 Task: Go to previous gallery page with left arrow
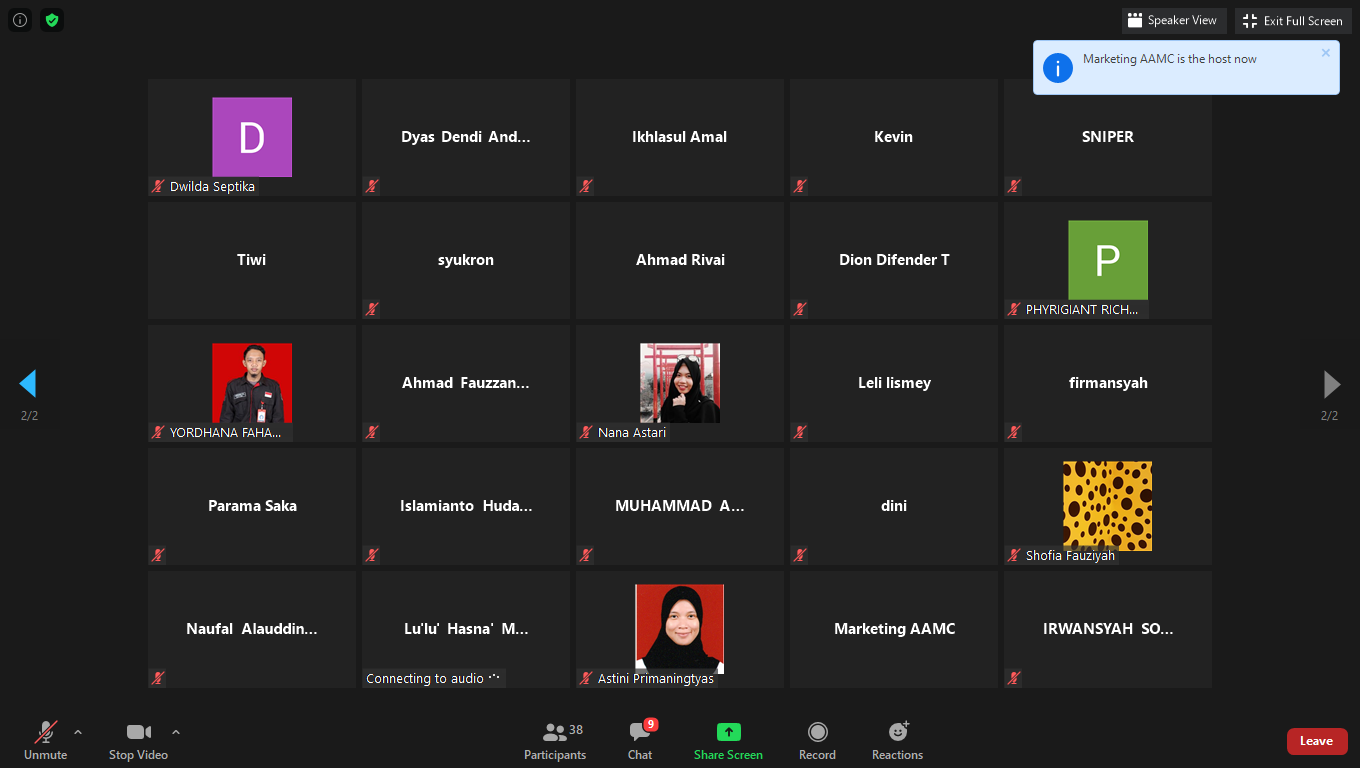pyautogui.click(x=28, y=384)
